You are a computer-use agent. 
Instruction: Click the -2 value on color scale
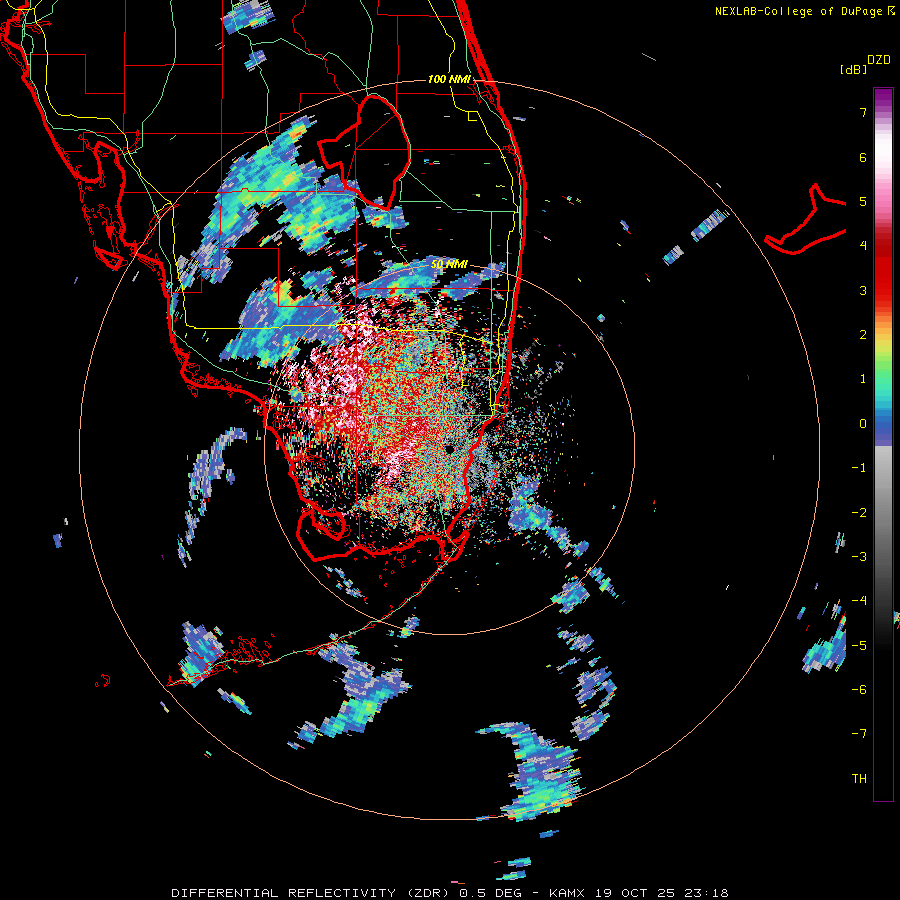(x=859, y=512)
